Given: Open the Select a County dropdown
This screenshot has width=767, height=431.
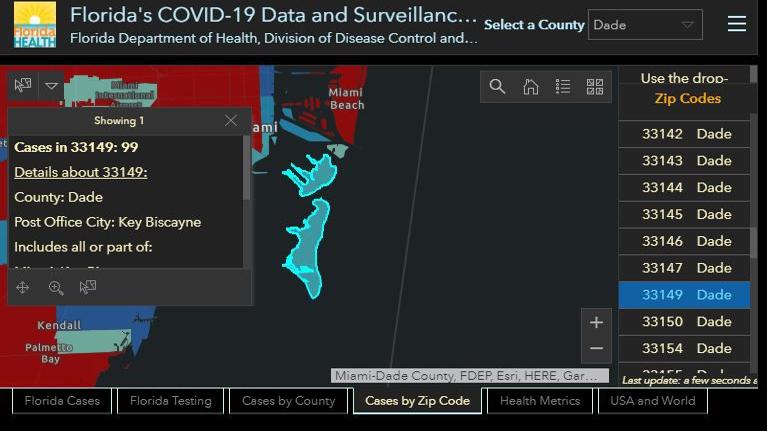Looking at the screenshot, I should (645, 25).
